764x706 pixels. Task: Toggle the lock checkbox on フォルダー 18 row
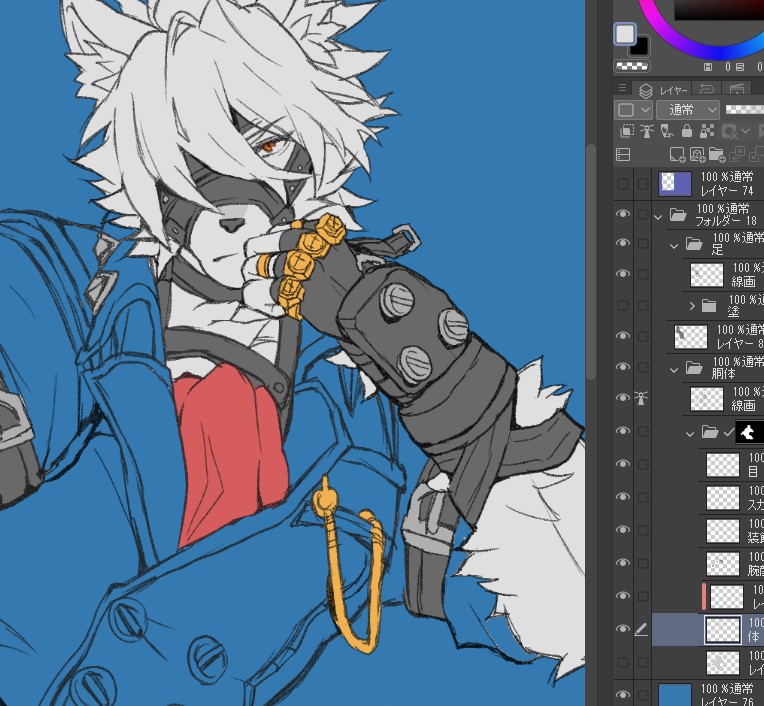[643, 214]
